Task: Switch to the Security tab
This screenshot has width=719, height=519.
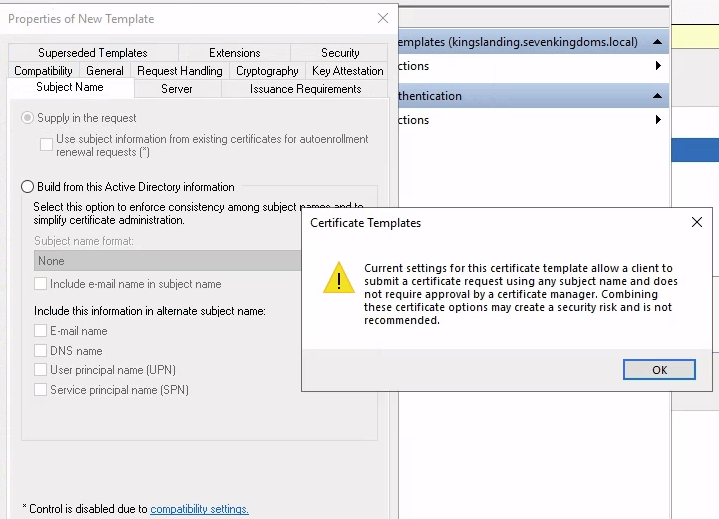Action: (340, 53)
